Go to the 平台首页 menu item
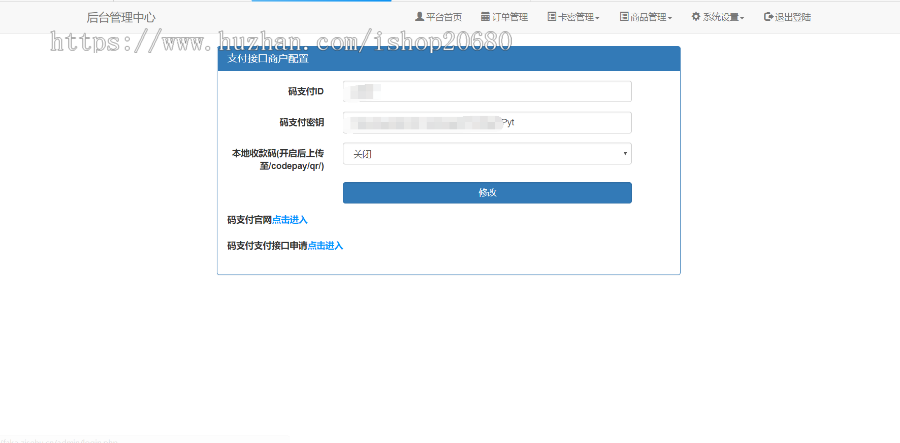The image size is (900, 443). pyautogui.click(x=444, y=17)
